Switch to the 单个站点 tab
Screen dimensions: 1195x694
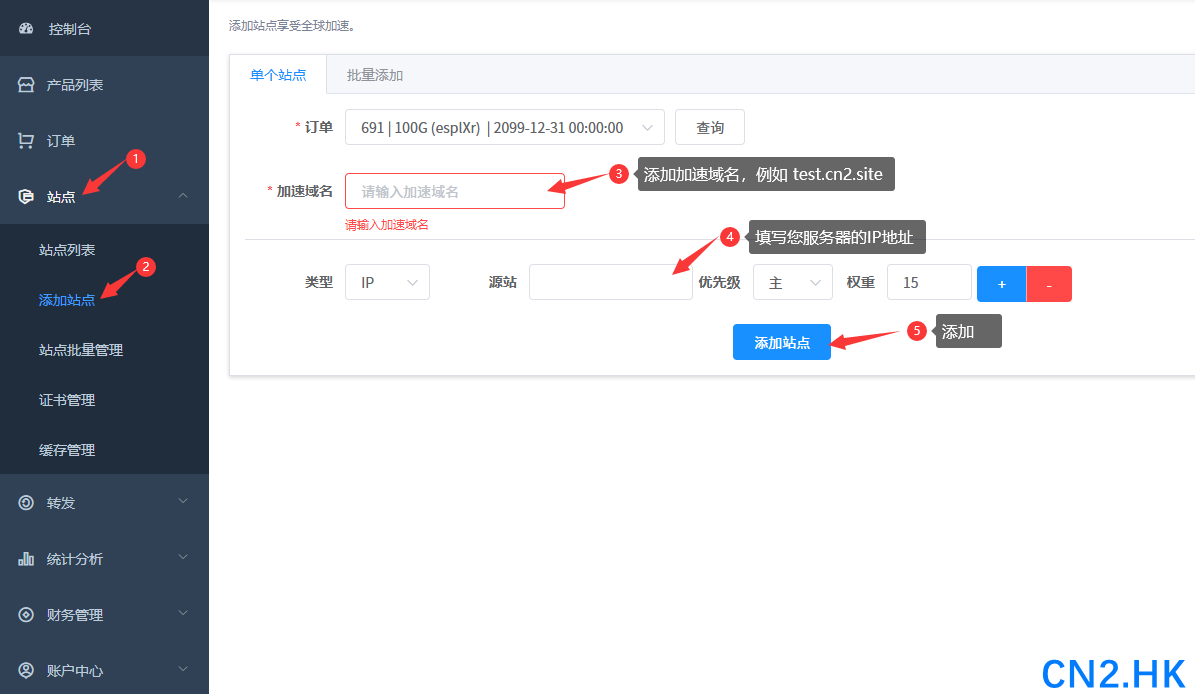click(278, 75)
